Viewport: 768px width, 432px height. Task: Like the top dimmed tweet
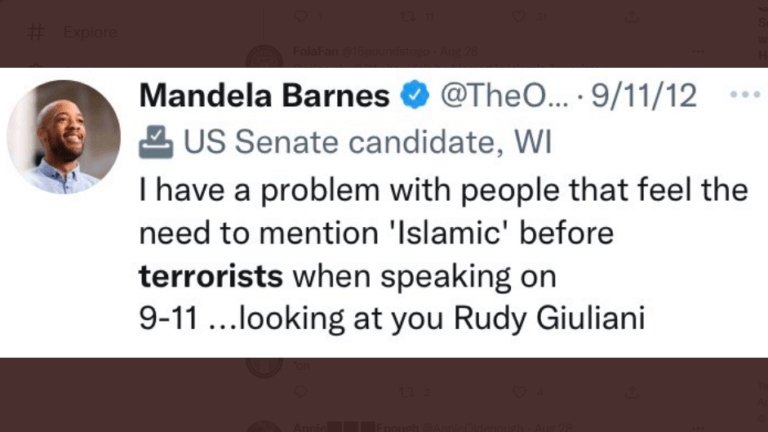519,17
